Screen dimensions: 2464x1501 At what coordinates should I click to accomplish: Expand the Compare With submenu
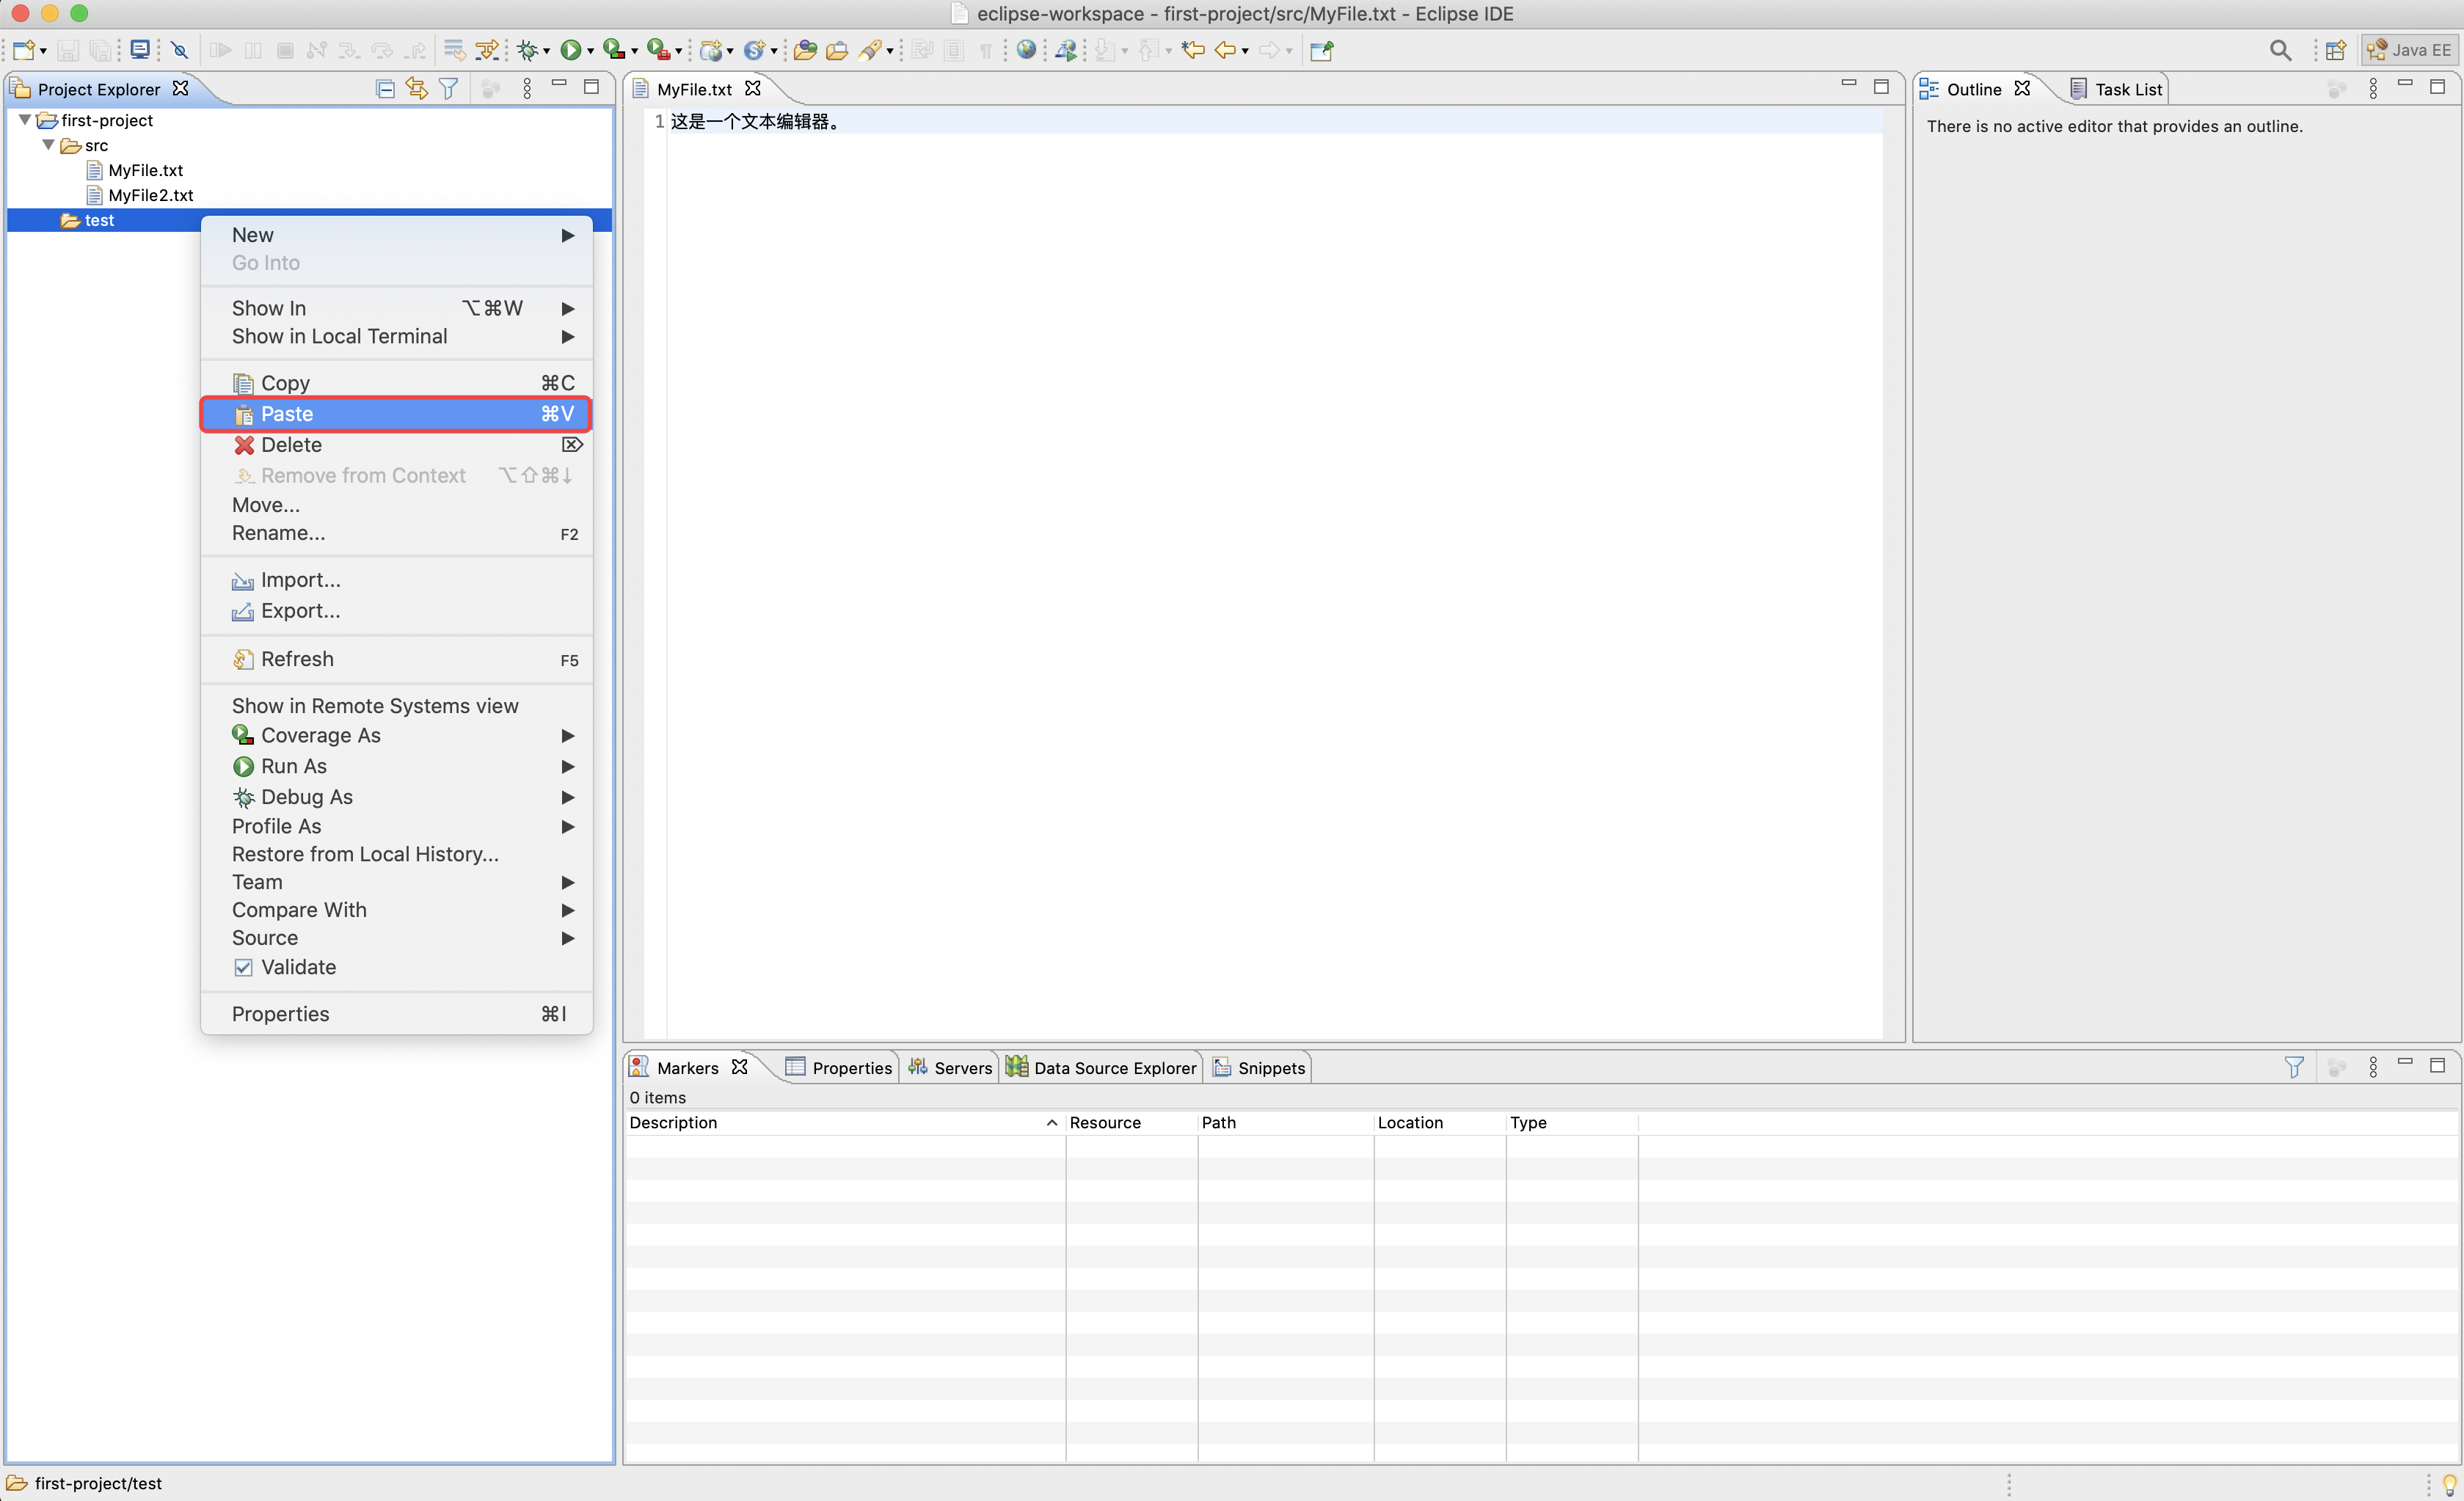pyautogui.click(x=398, y=910)
